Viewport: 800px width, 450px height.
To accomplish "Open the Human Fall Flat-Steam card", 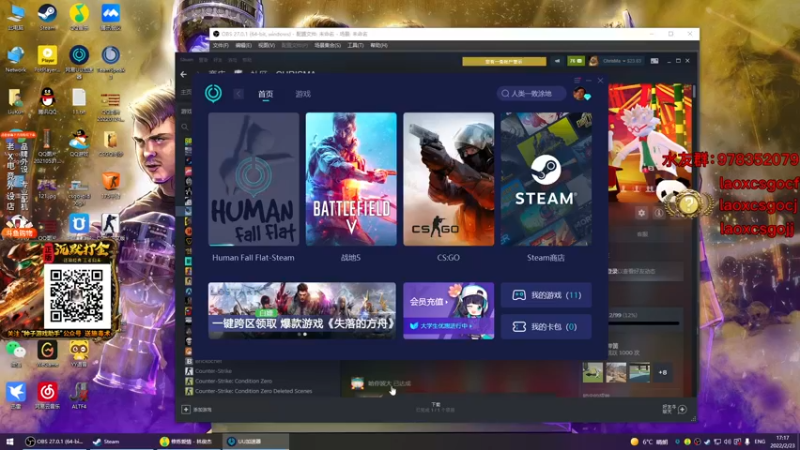I will (254, 179).
